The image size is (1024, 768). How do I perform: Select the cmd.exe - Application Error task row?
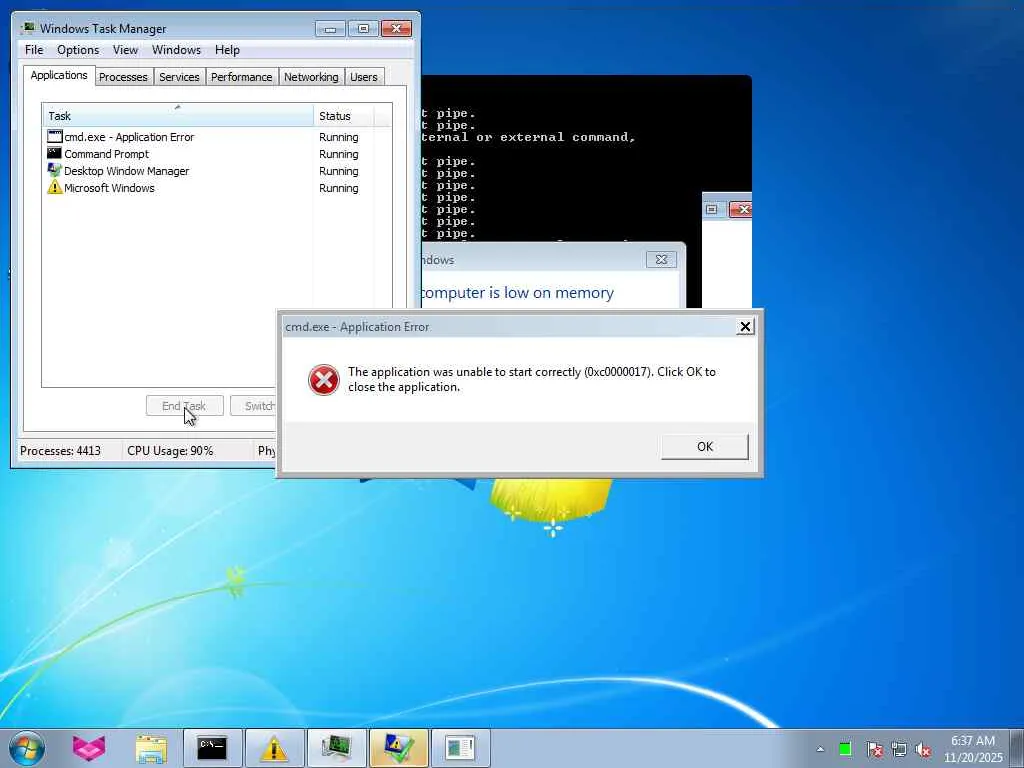(217, 137)
